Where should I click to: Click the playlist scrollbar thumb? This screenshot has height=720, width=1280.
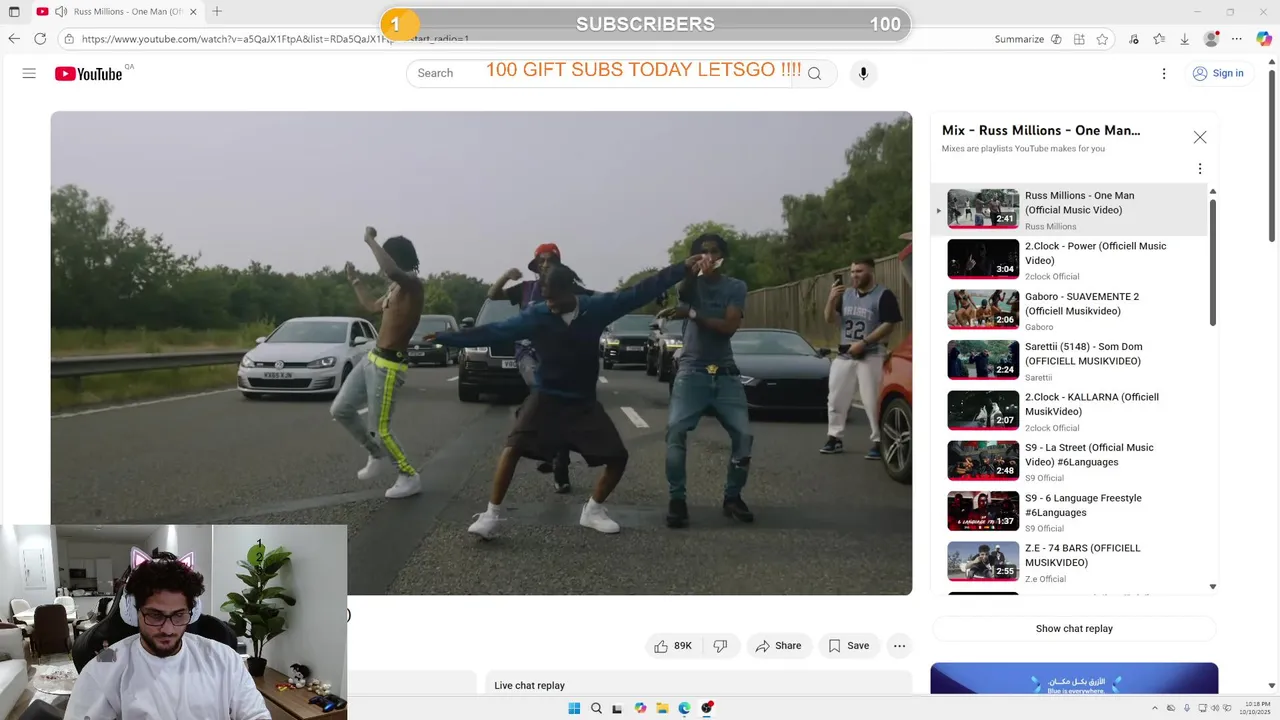pyautogui.click(x=1213, y=262)
